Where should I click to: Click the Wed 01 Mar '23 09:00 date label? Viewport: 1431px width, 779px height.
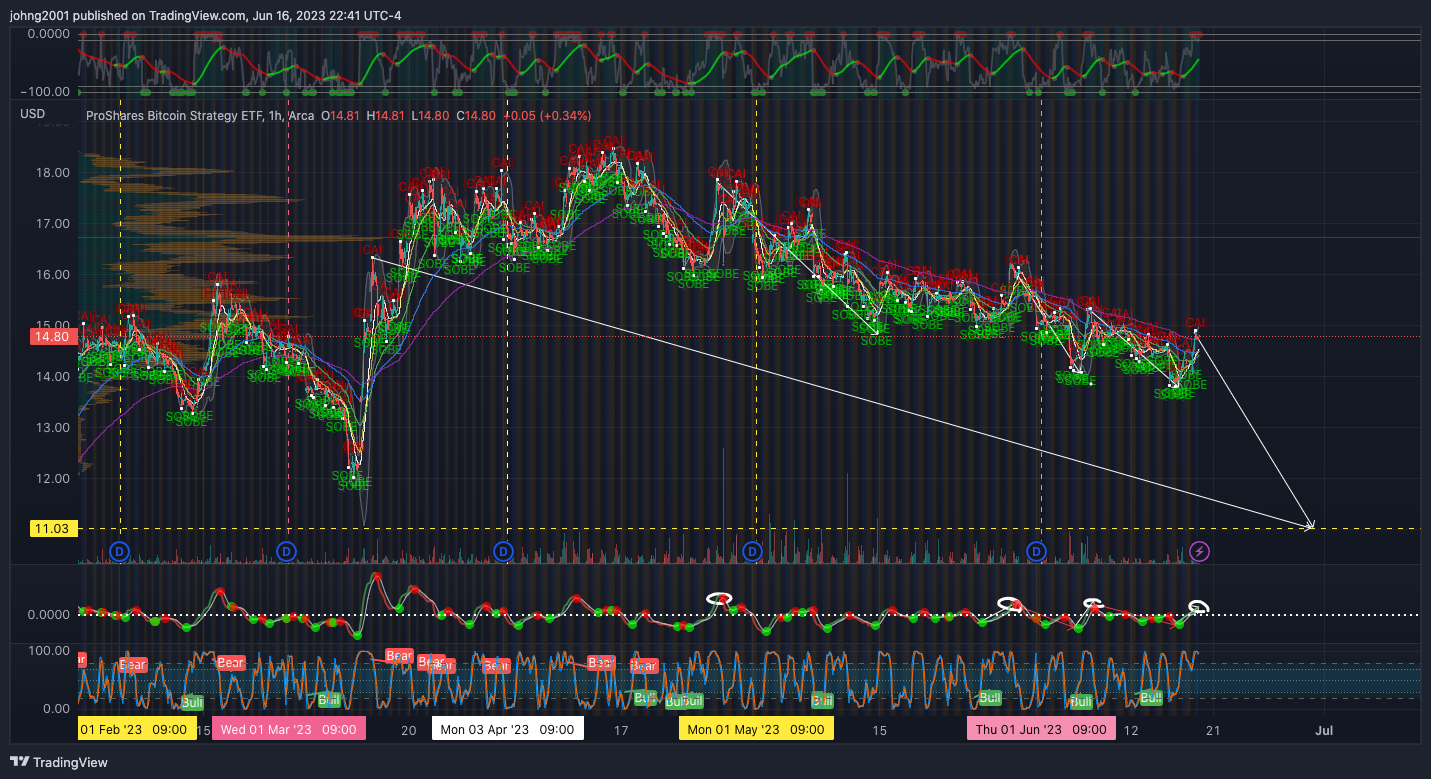pos(288,729)
